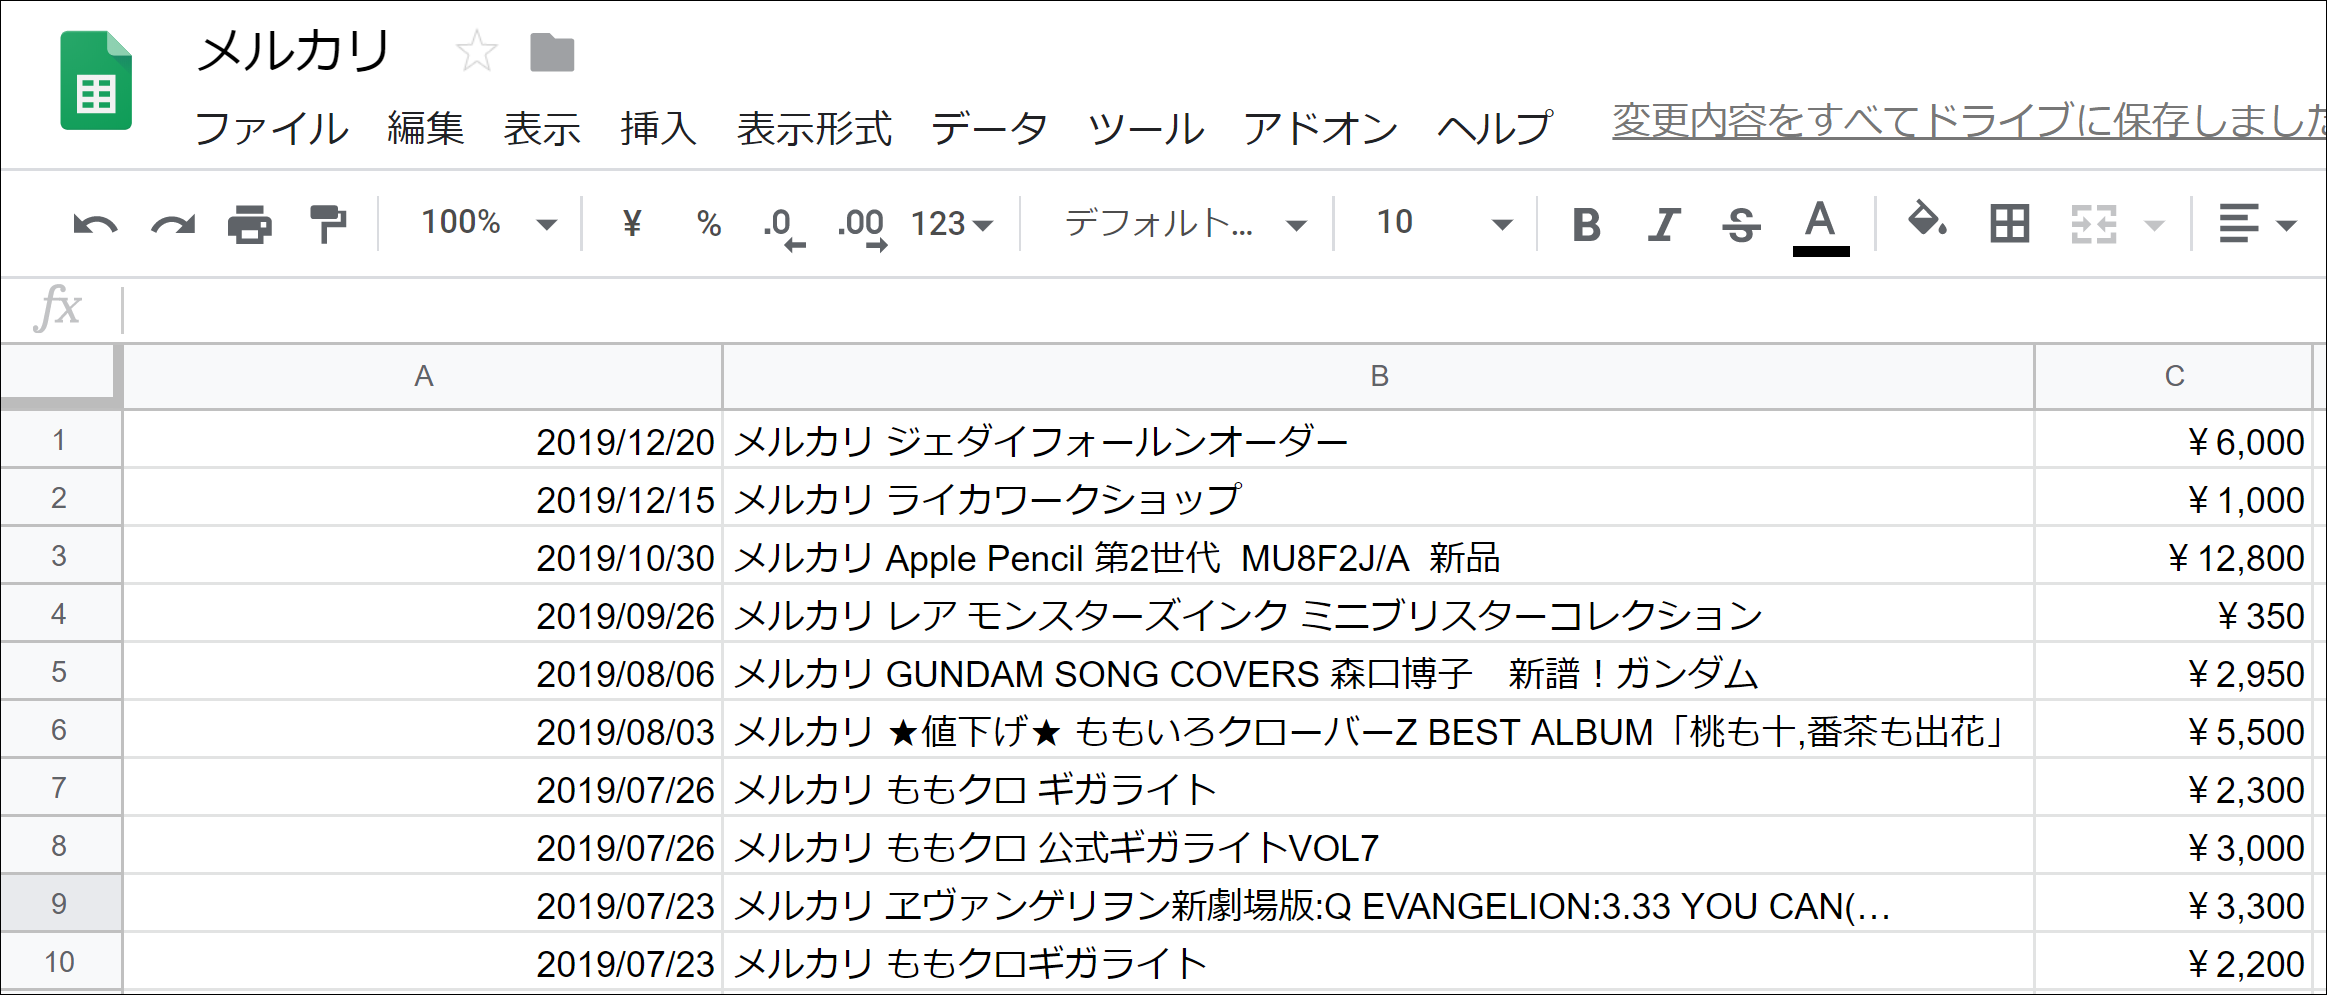Select row 1 header
Viewport: 2327px width, 995px height.
pyautogui.click(x=60, y=440)
